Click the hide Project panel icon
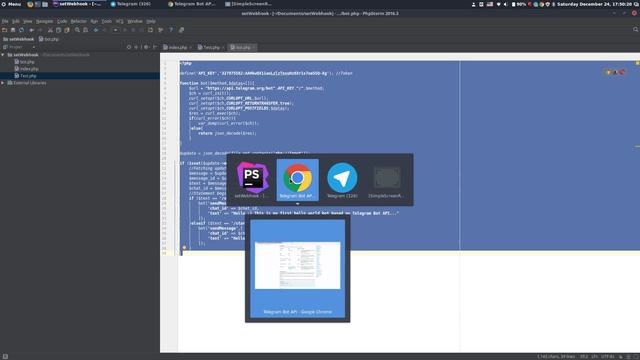Viewport: 640px width, 360px height. point(155,47)
